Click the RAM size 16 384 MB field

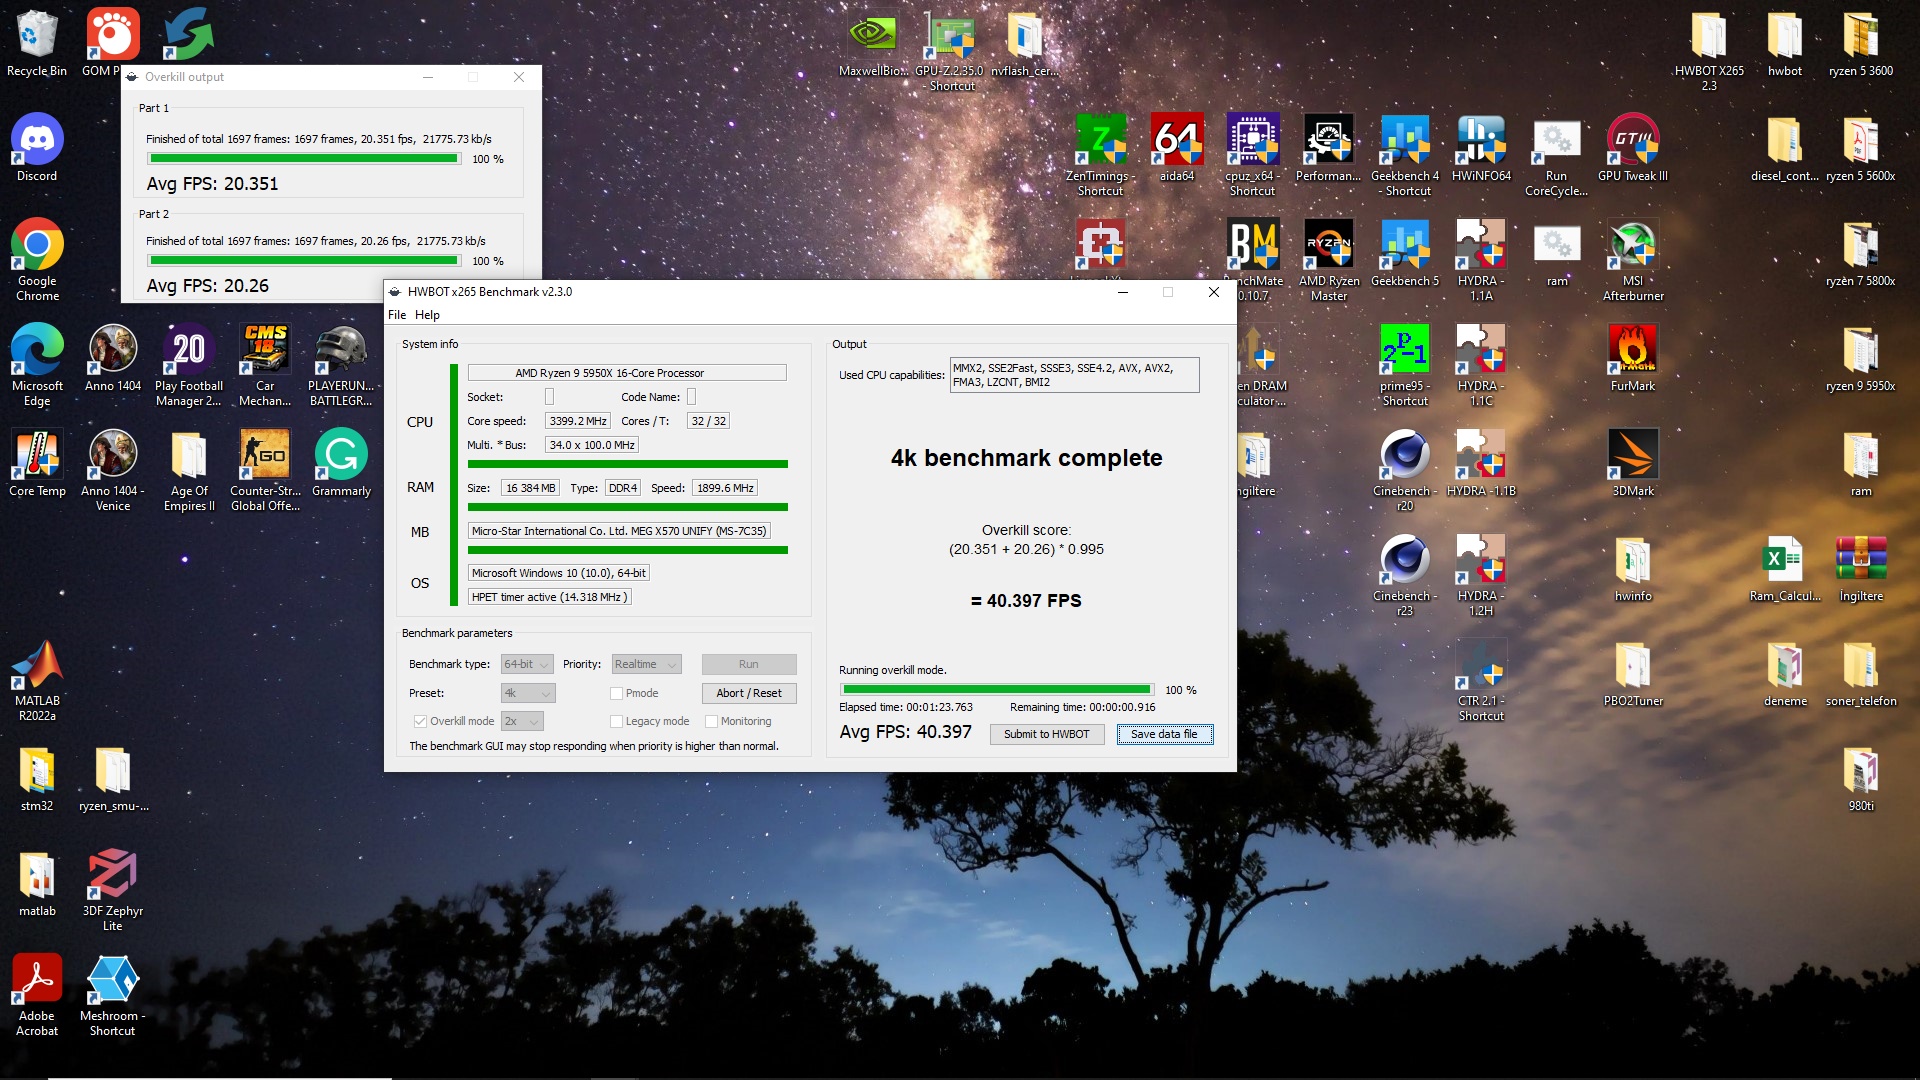click(530, 488)
